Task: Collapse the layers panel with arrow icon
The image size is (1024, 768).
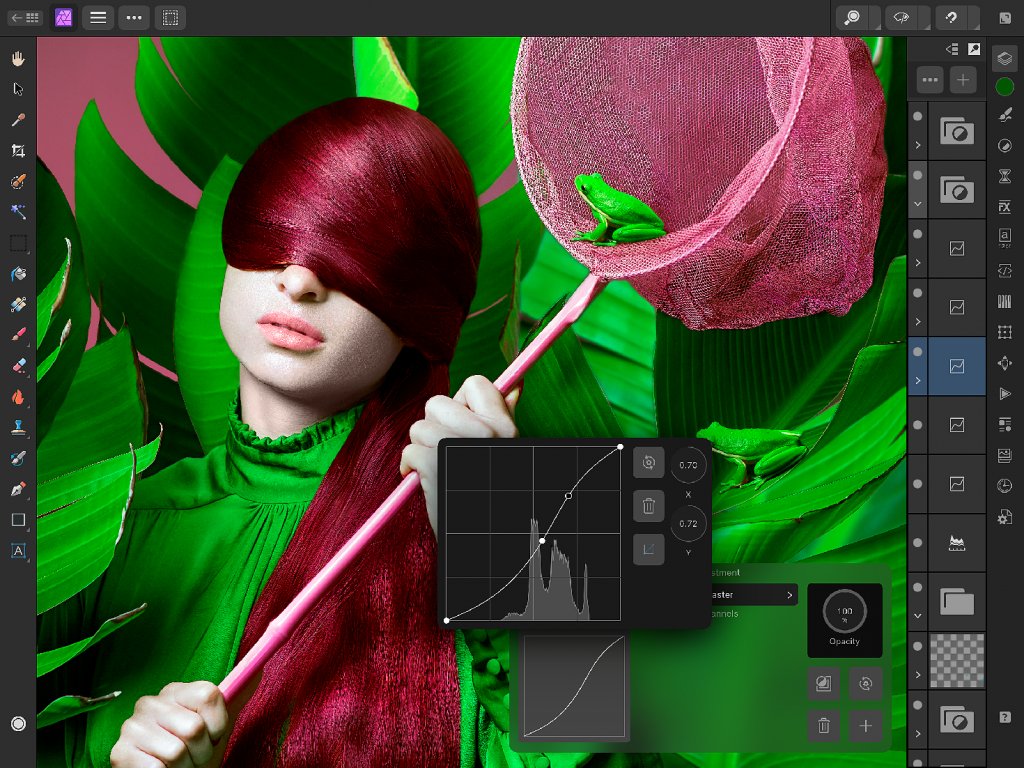Action: (x=952, y=49)
